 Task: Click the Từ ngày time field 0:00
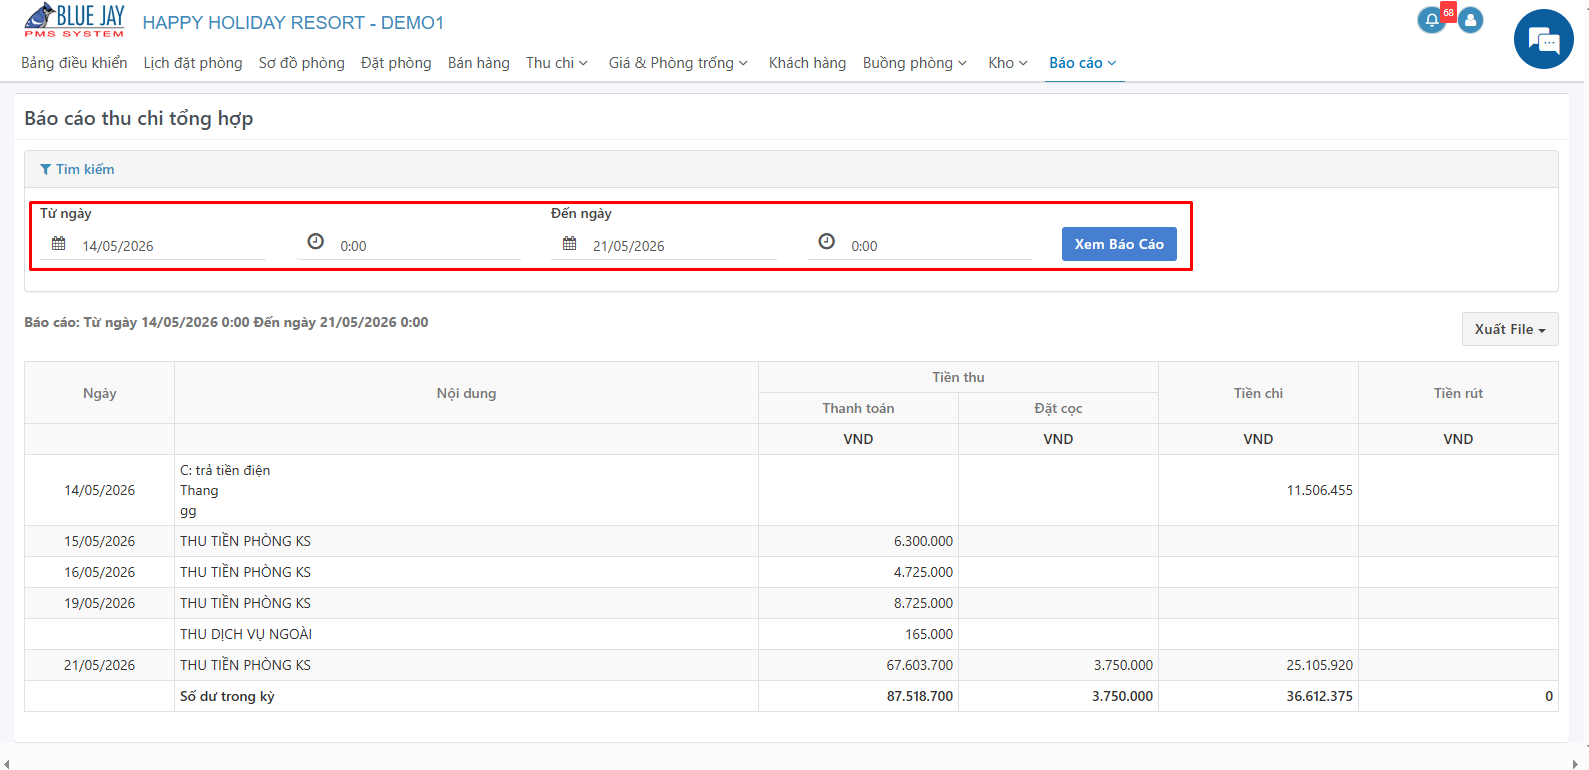(429, 246)
